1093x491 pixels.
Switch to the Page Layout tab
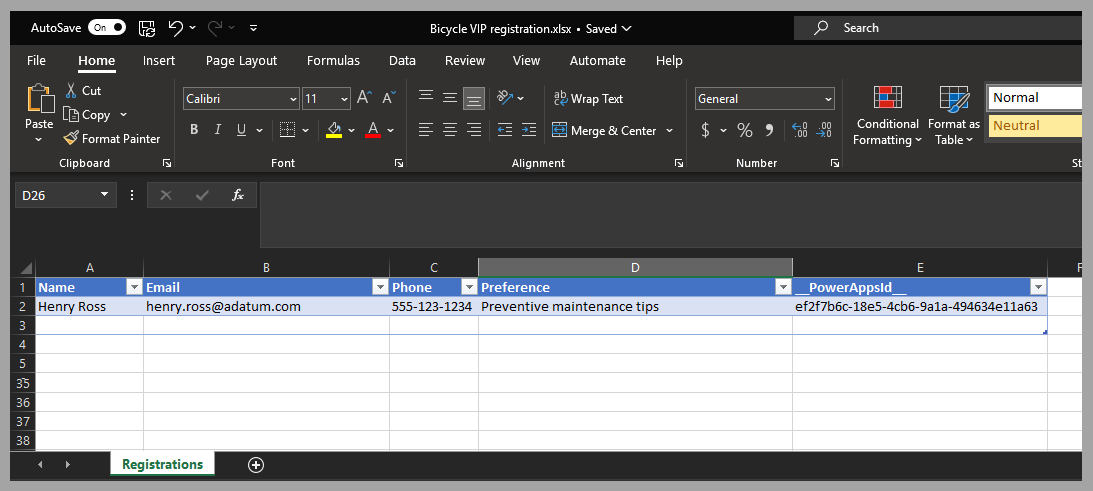coord(241,61)
